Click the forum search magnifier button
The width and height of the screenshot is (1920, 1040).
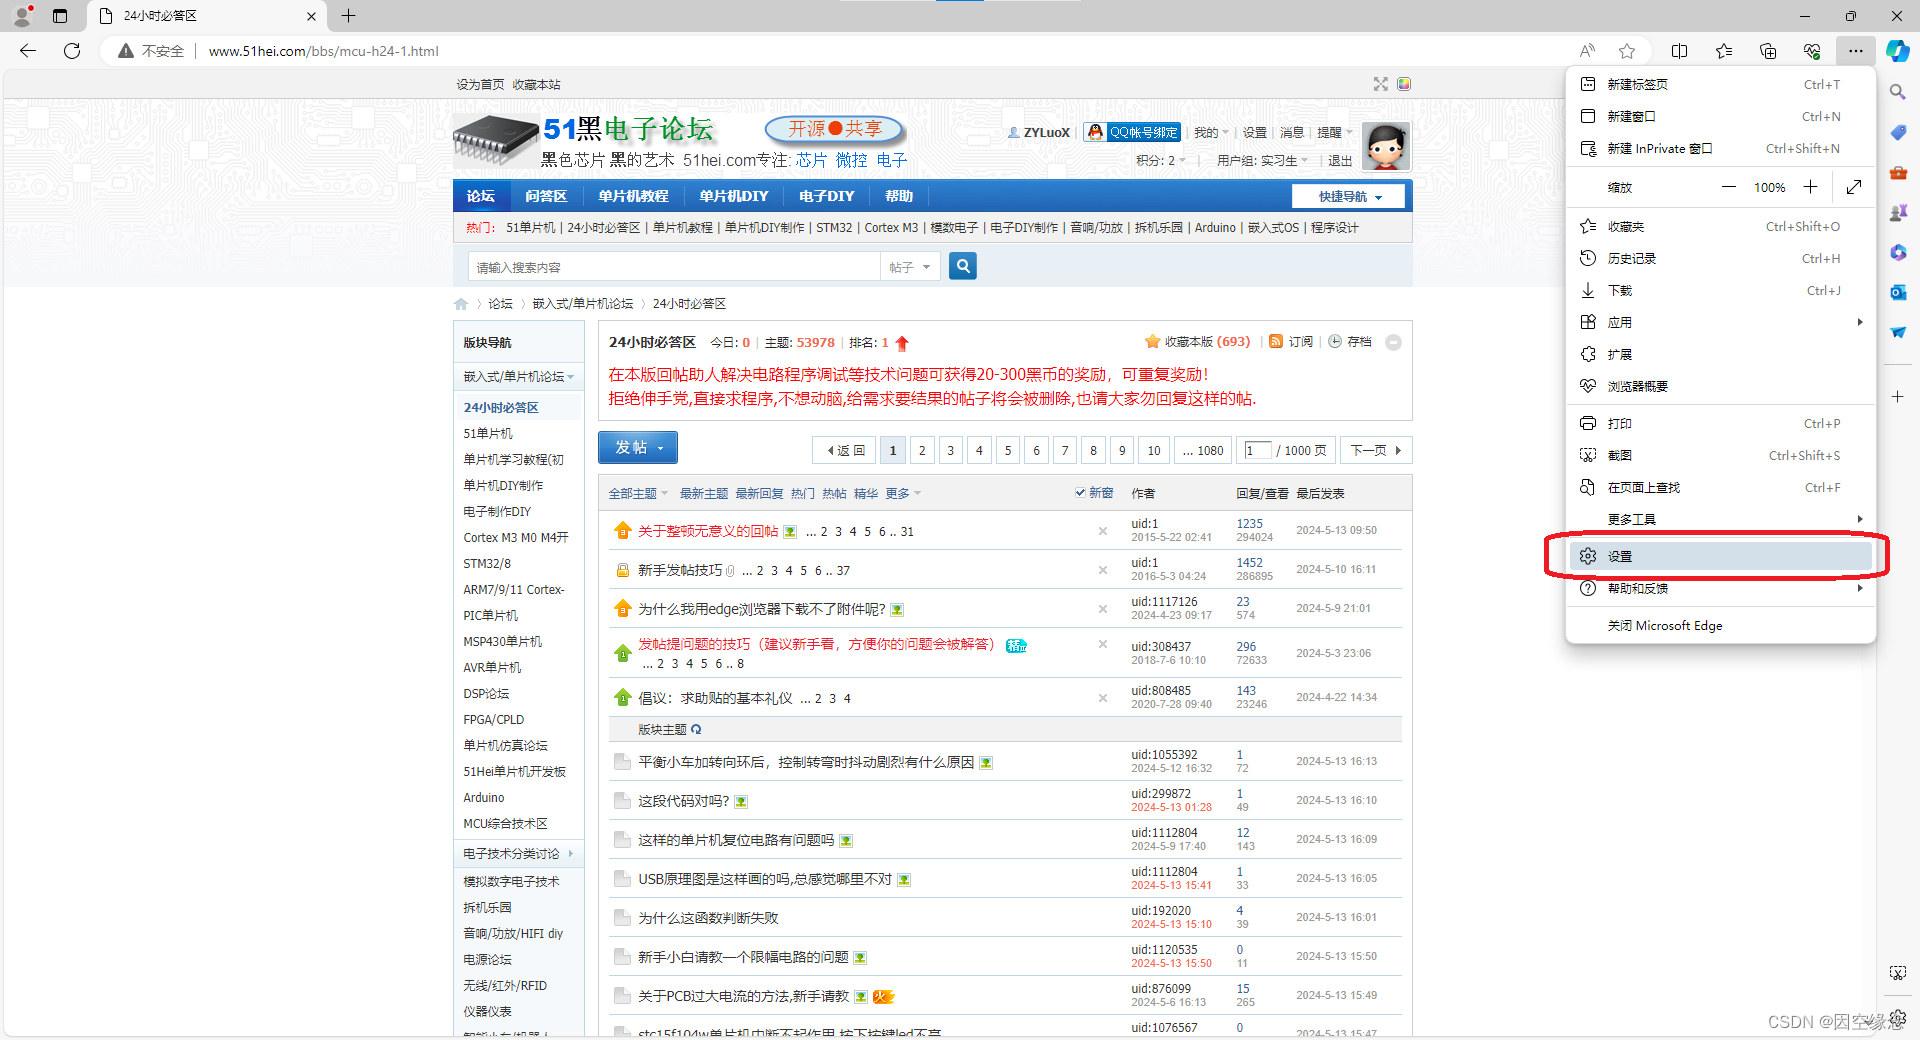(963, 266)
